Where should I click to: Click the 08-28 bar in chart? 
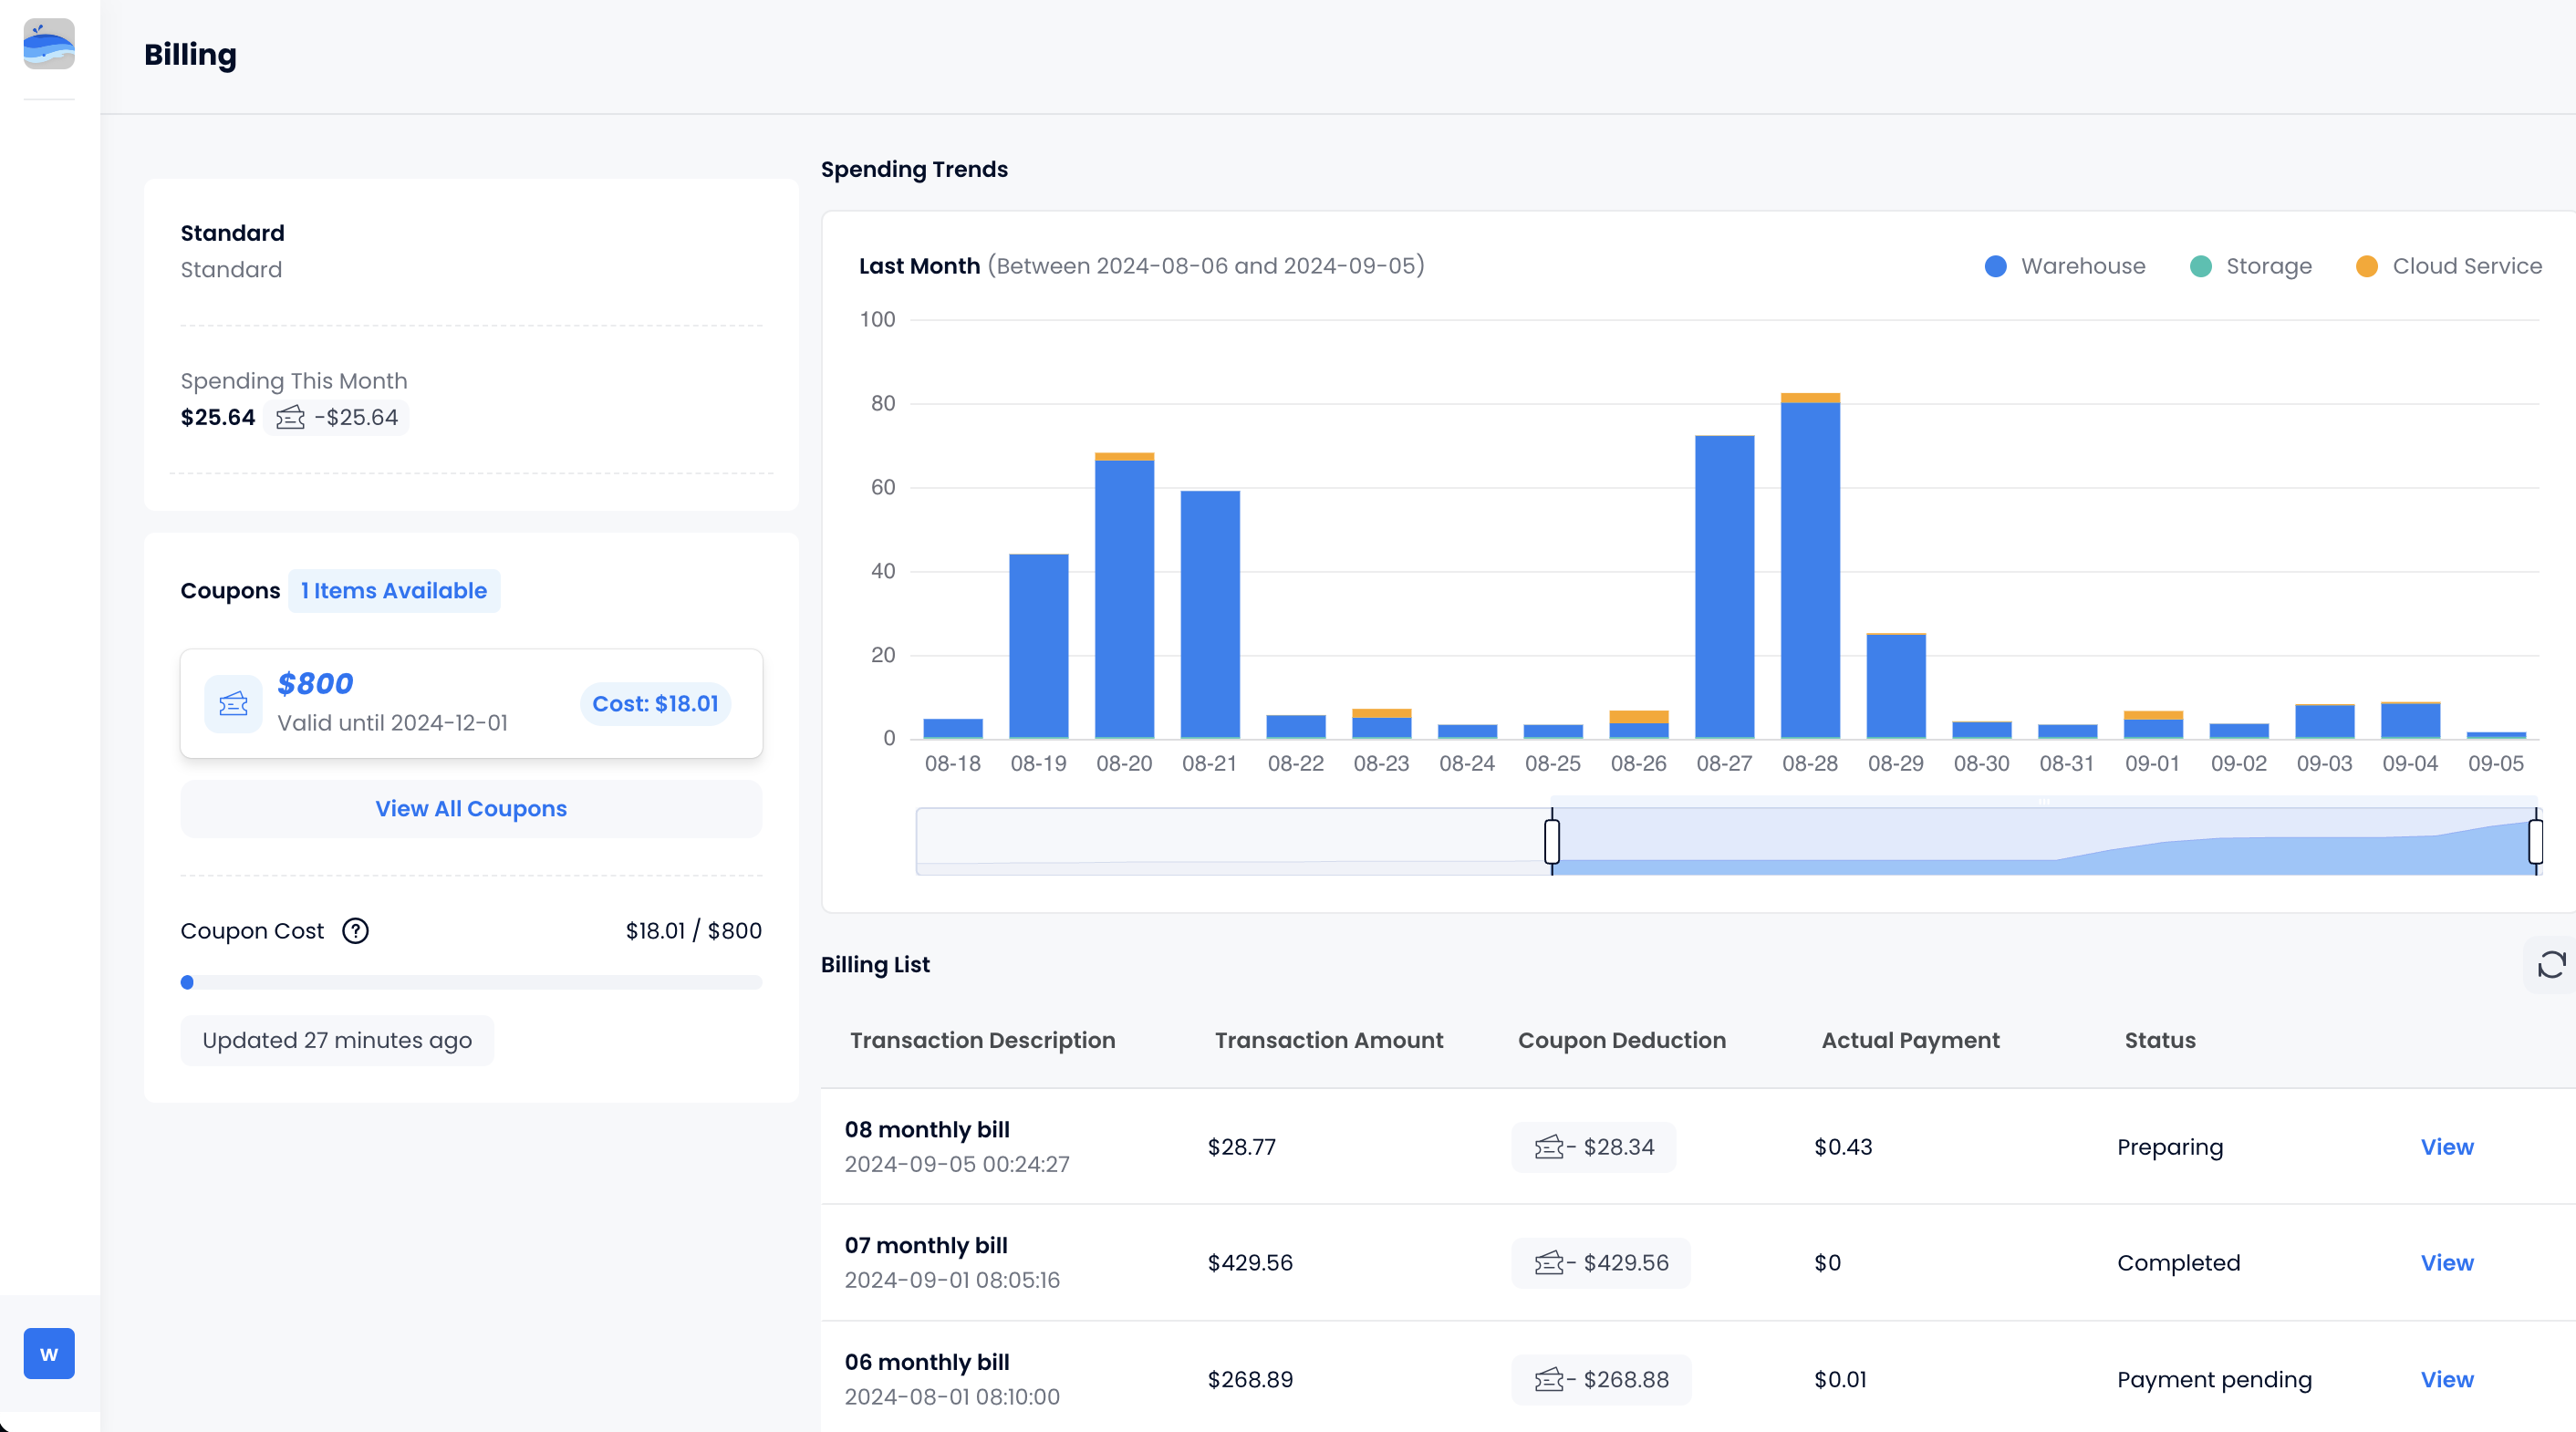click(x=1810, y=566)
